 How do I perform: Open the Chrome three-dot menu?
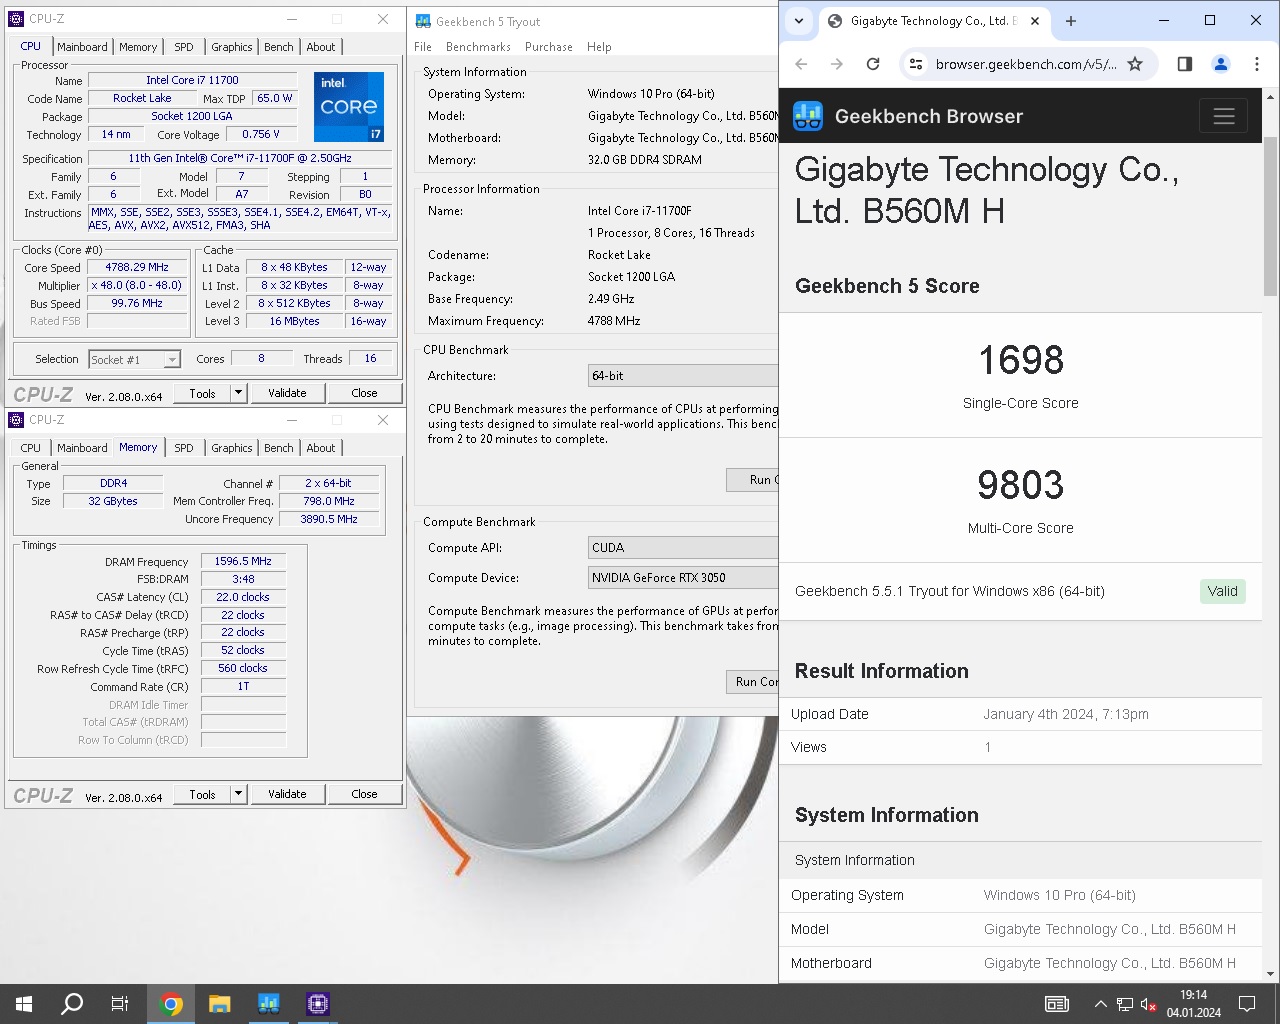point(1257,64)
